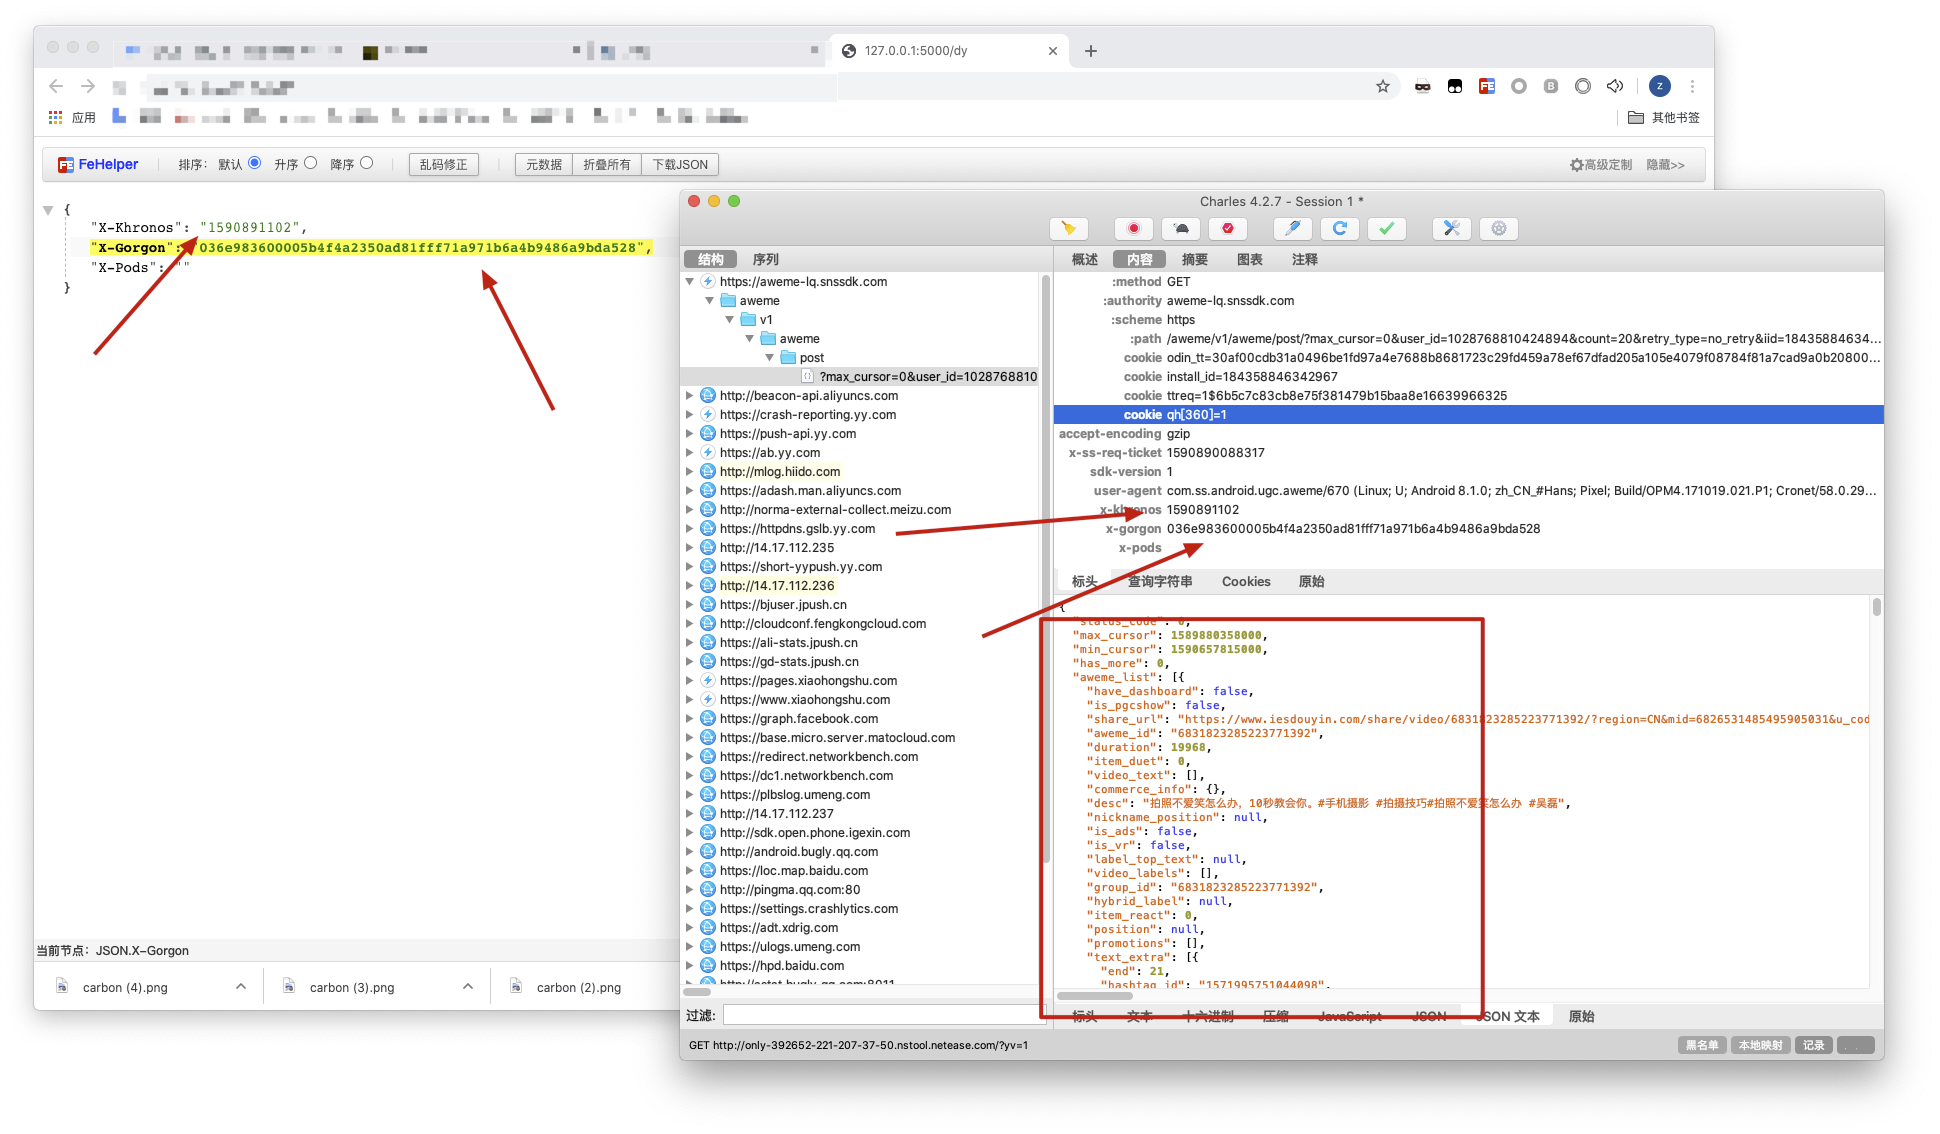Open the Charles tools wrench icon
The width and height of the screenshot is (1940, 1134).
1451,229
